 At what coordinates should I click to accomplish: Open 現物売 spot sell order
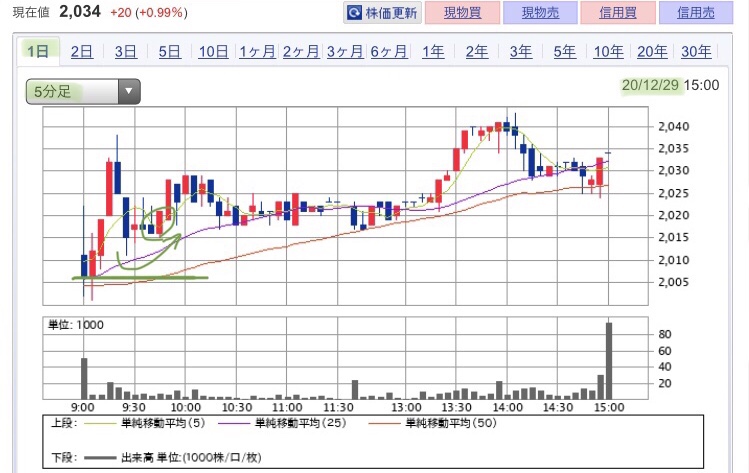(x=540, y=12)
